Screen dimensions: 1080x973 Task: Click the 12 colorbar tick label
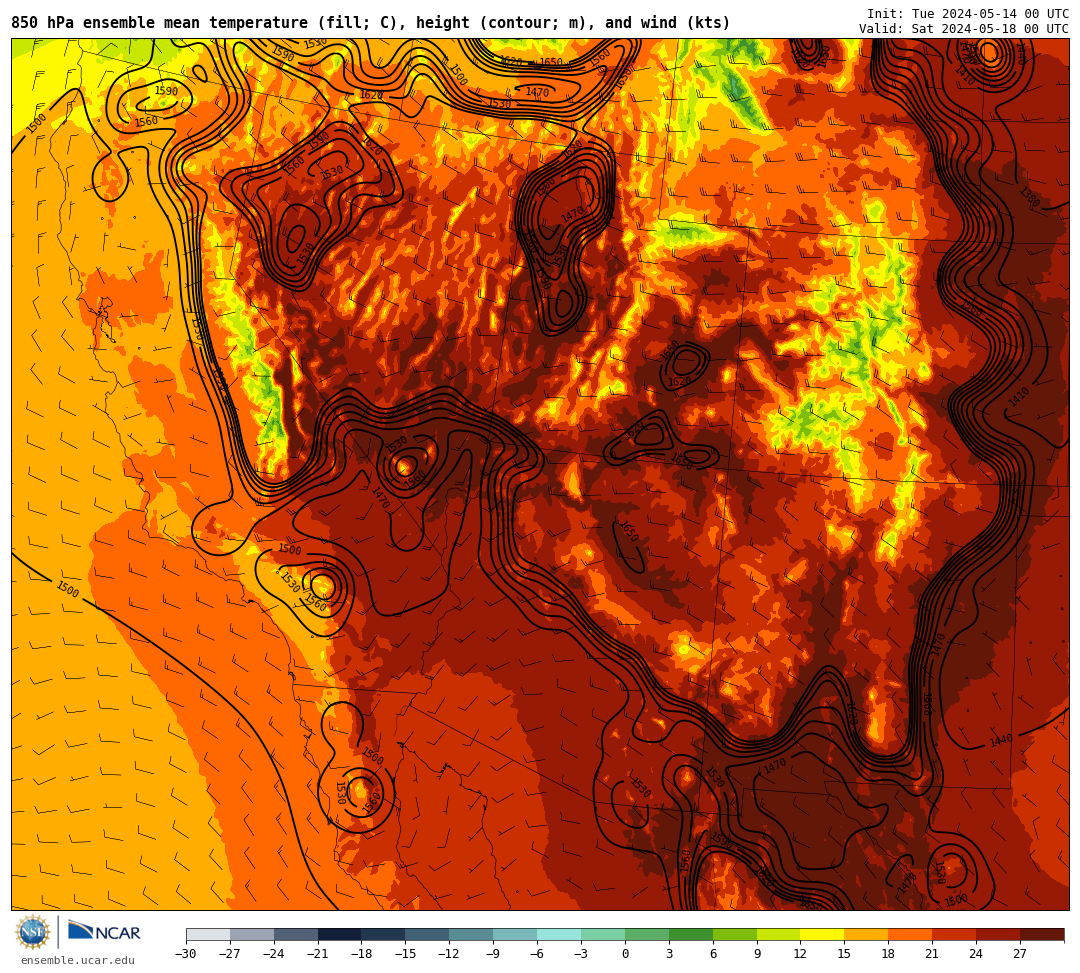[800, 954]
